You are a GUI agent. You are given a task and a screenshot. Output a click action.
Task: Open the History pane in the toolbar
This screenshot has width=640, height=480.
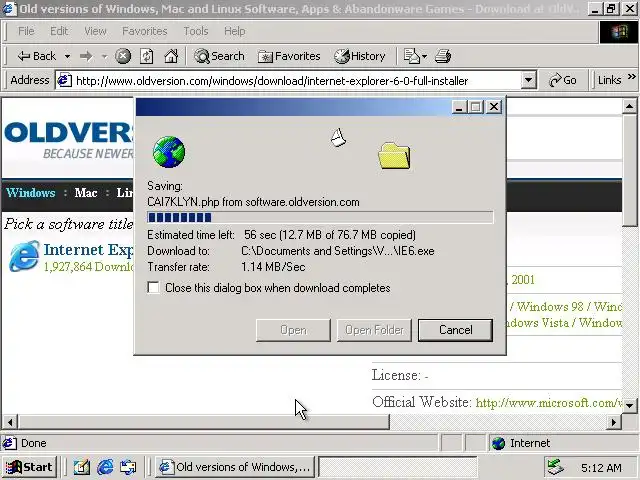tap(360, 56)
